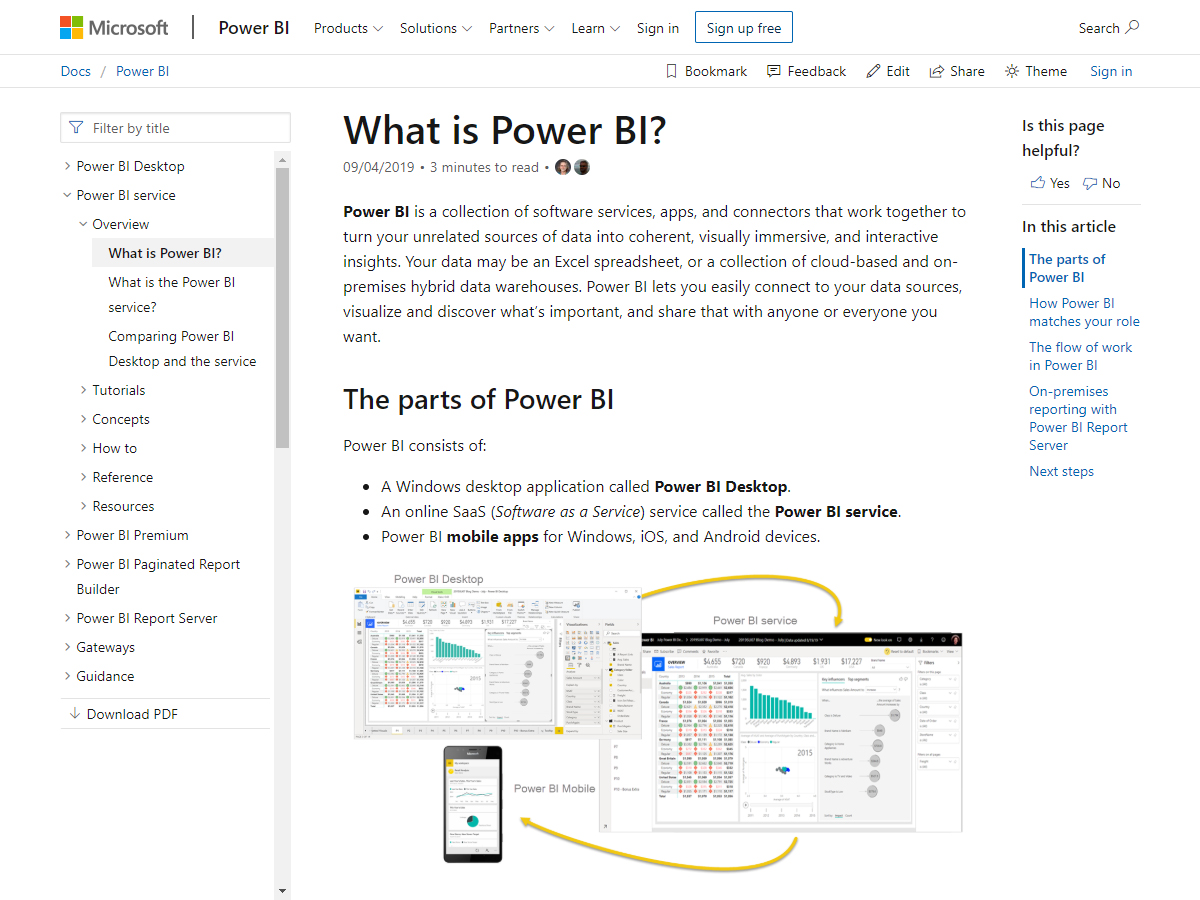Click the Microsoft logo
The image size is (1200, 900).
(x=114, y=28)
